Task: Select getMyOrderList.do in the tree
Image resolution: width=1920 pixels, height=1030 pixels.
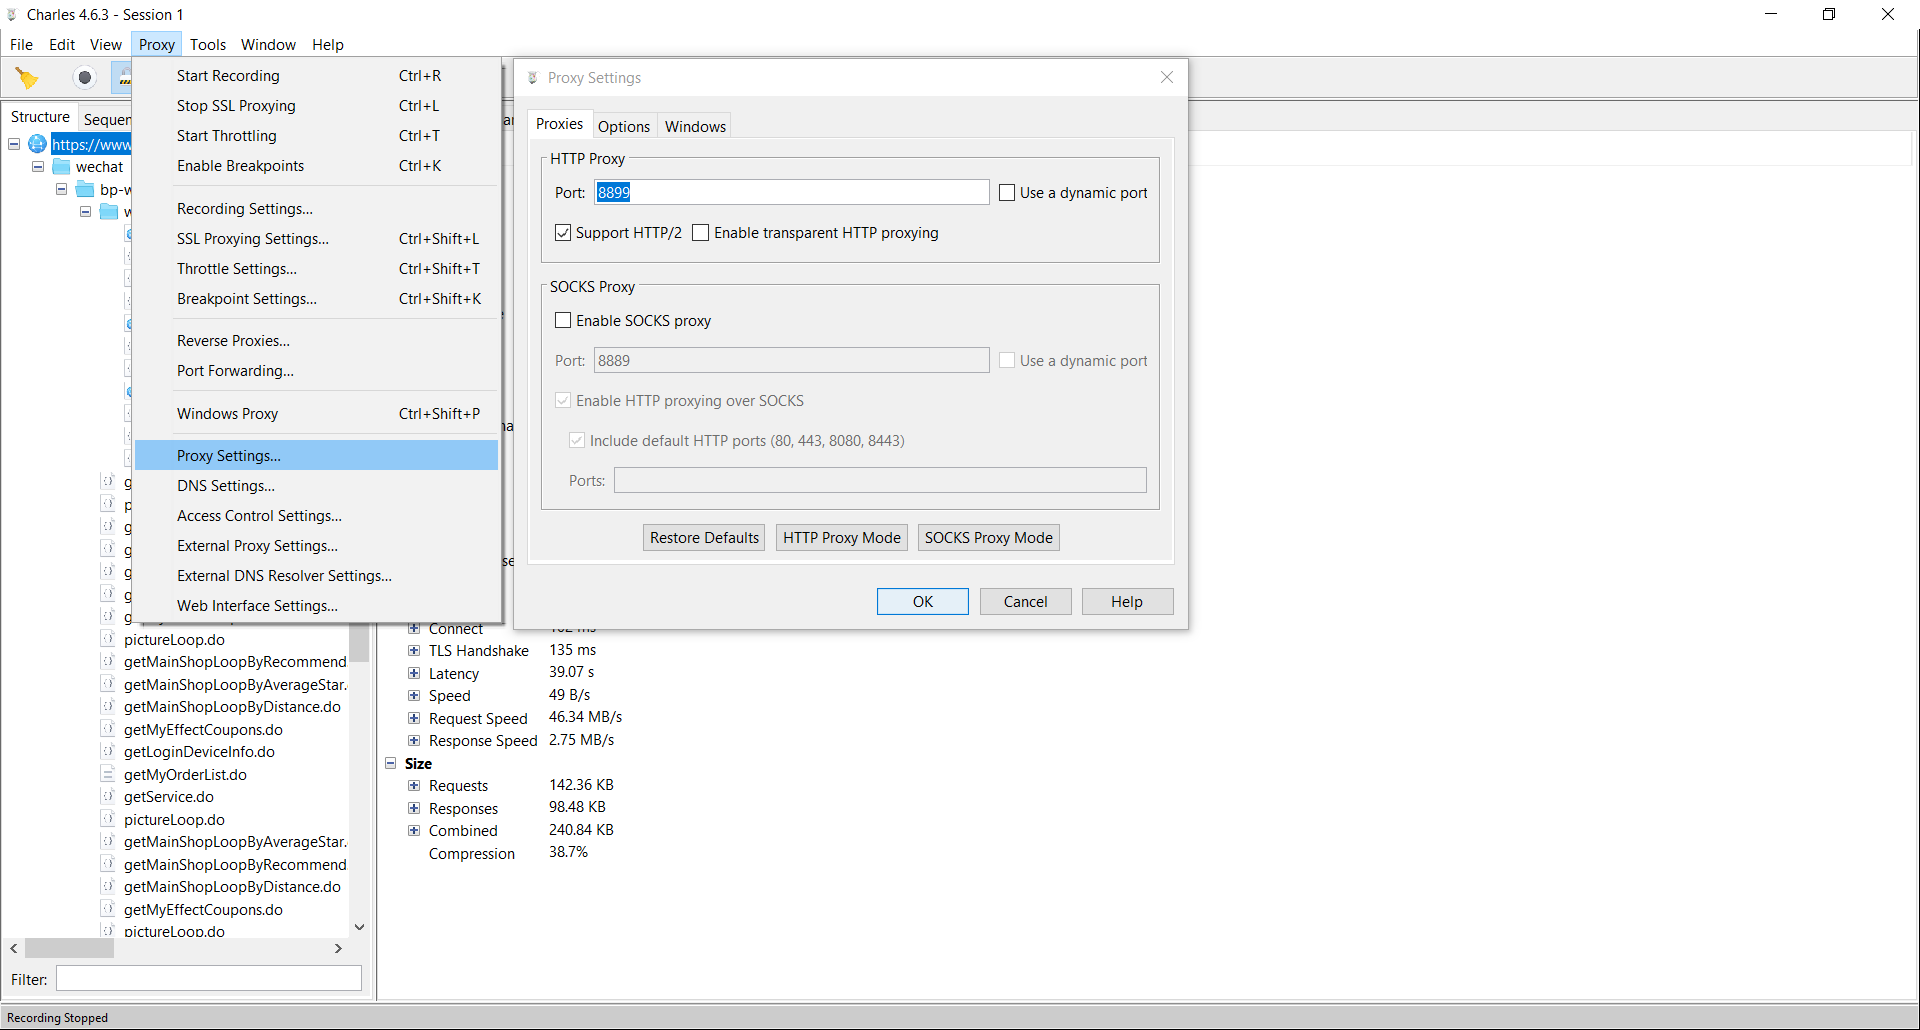Action: [x=185, y=775]
